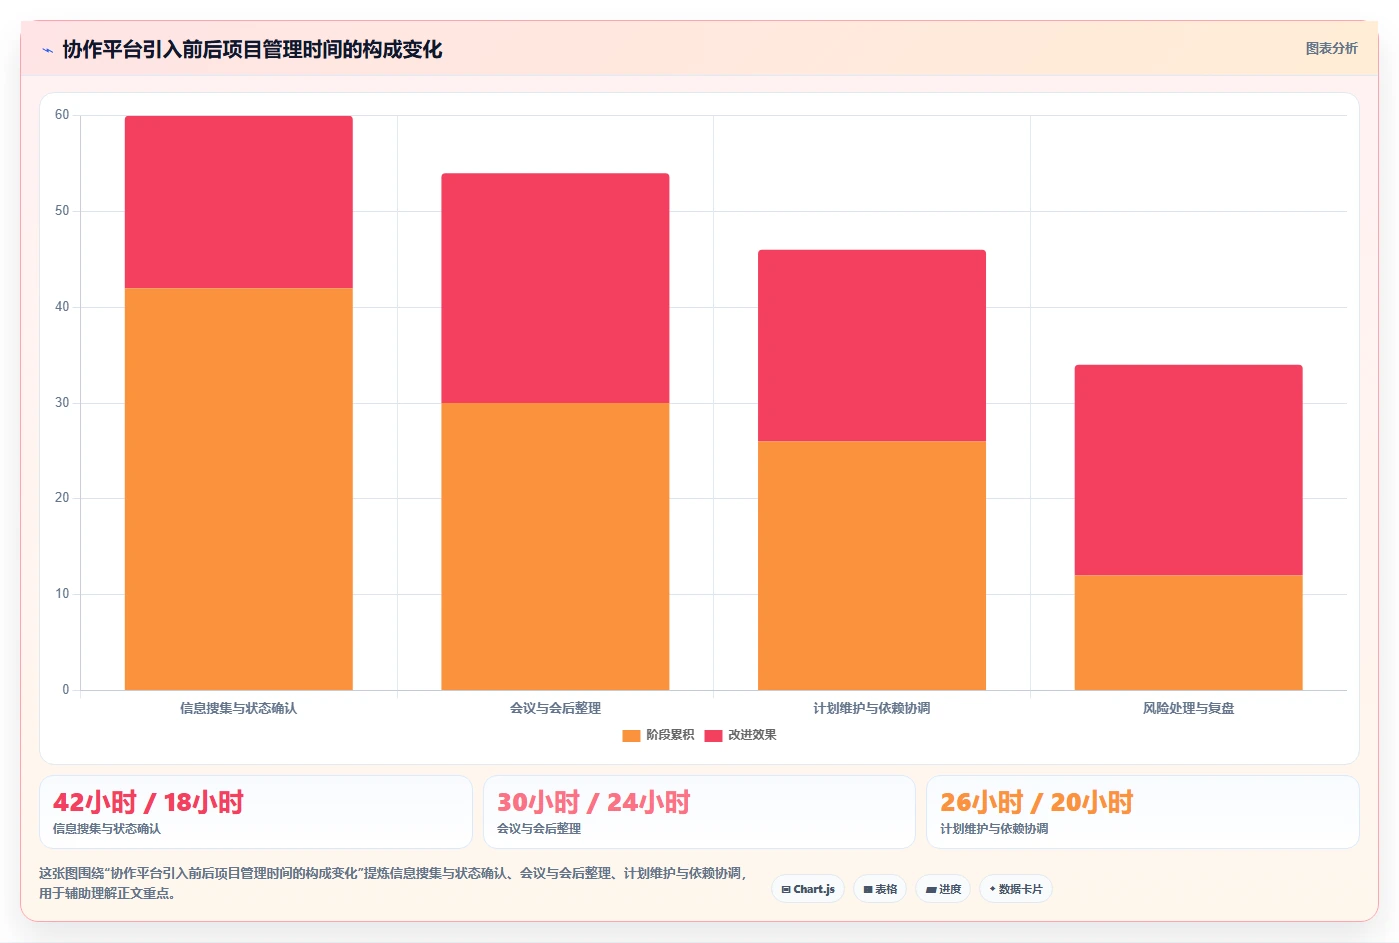Click the y-axis value 60
Viewport: 1399px width, 943px height.
coord(62,115)
